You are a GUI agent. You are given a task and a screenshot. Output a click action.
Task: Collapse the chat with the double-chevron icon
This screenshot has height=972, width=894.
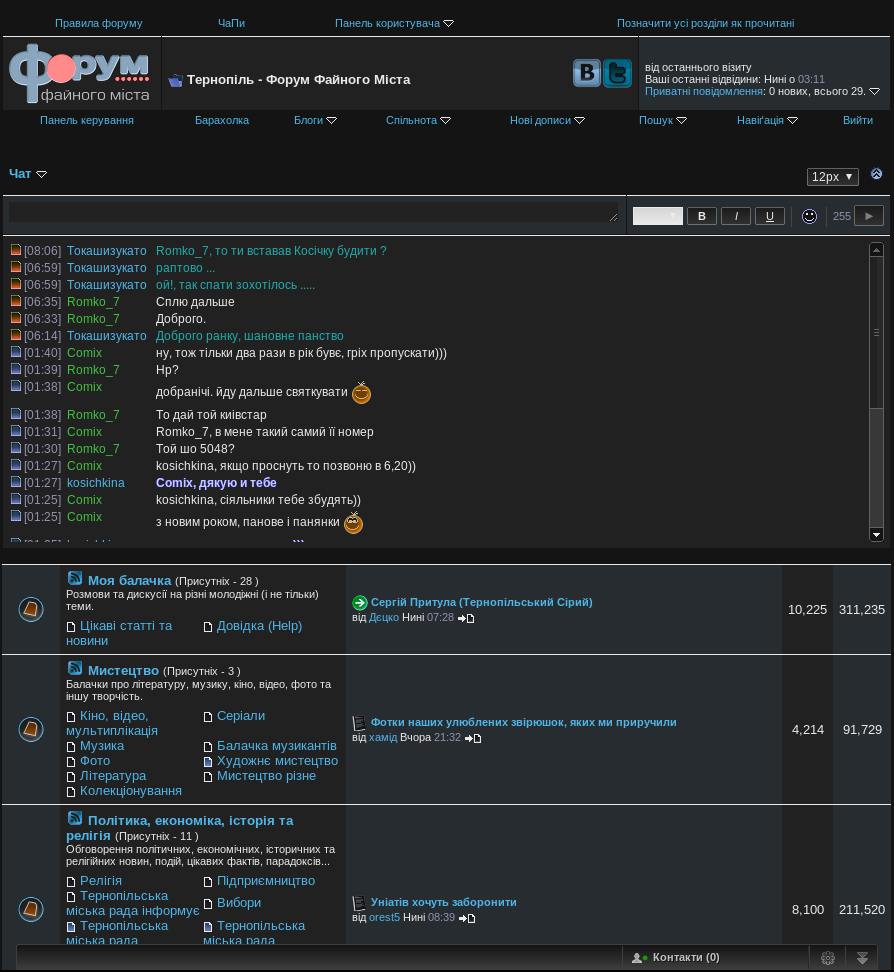click(876, 174)
